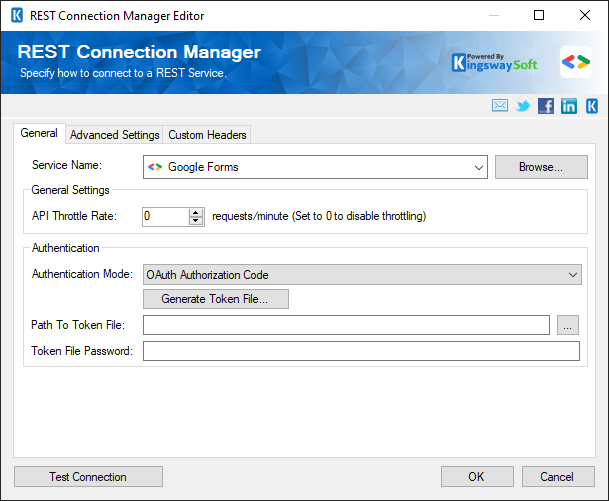Viewport: 609px width, 501px height.
Task: Click the Path To Token File field
Action: pos(346,325)
